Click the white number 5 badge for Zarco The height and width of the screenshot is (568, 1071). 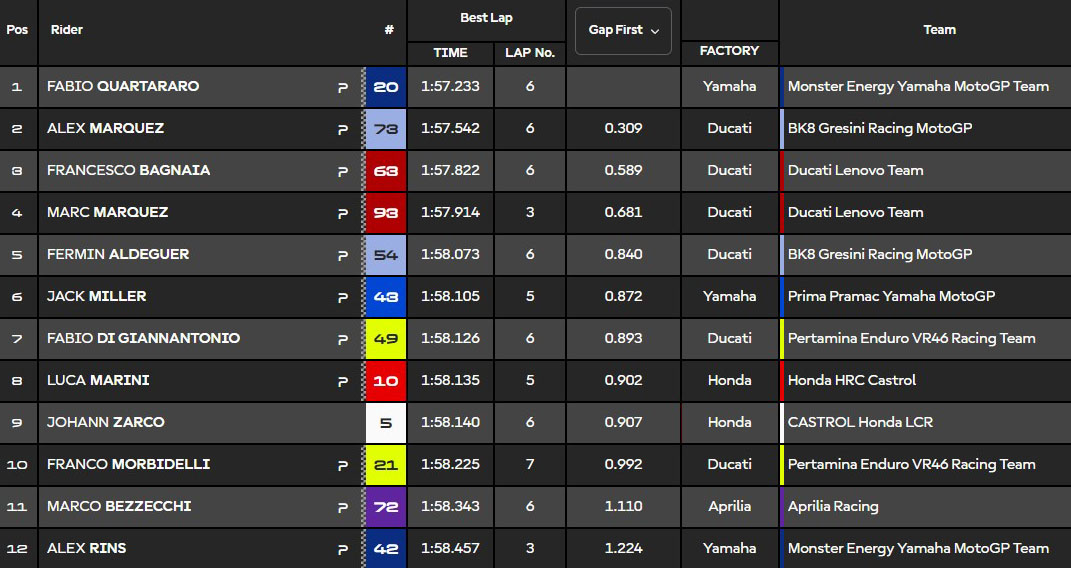(x=386, y=423)
